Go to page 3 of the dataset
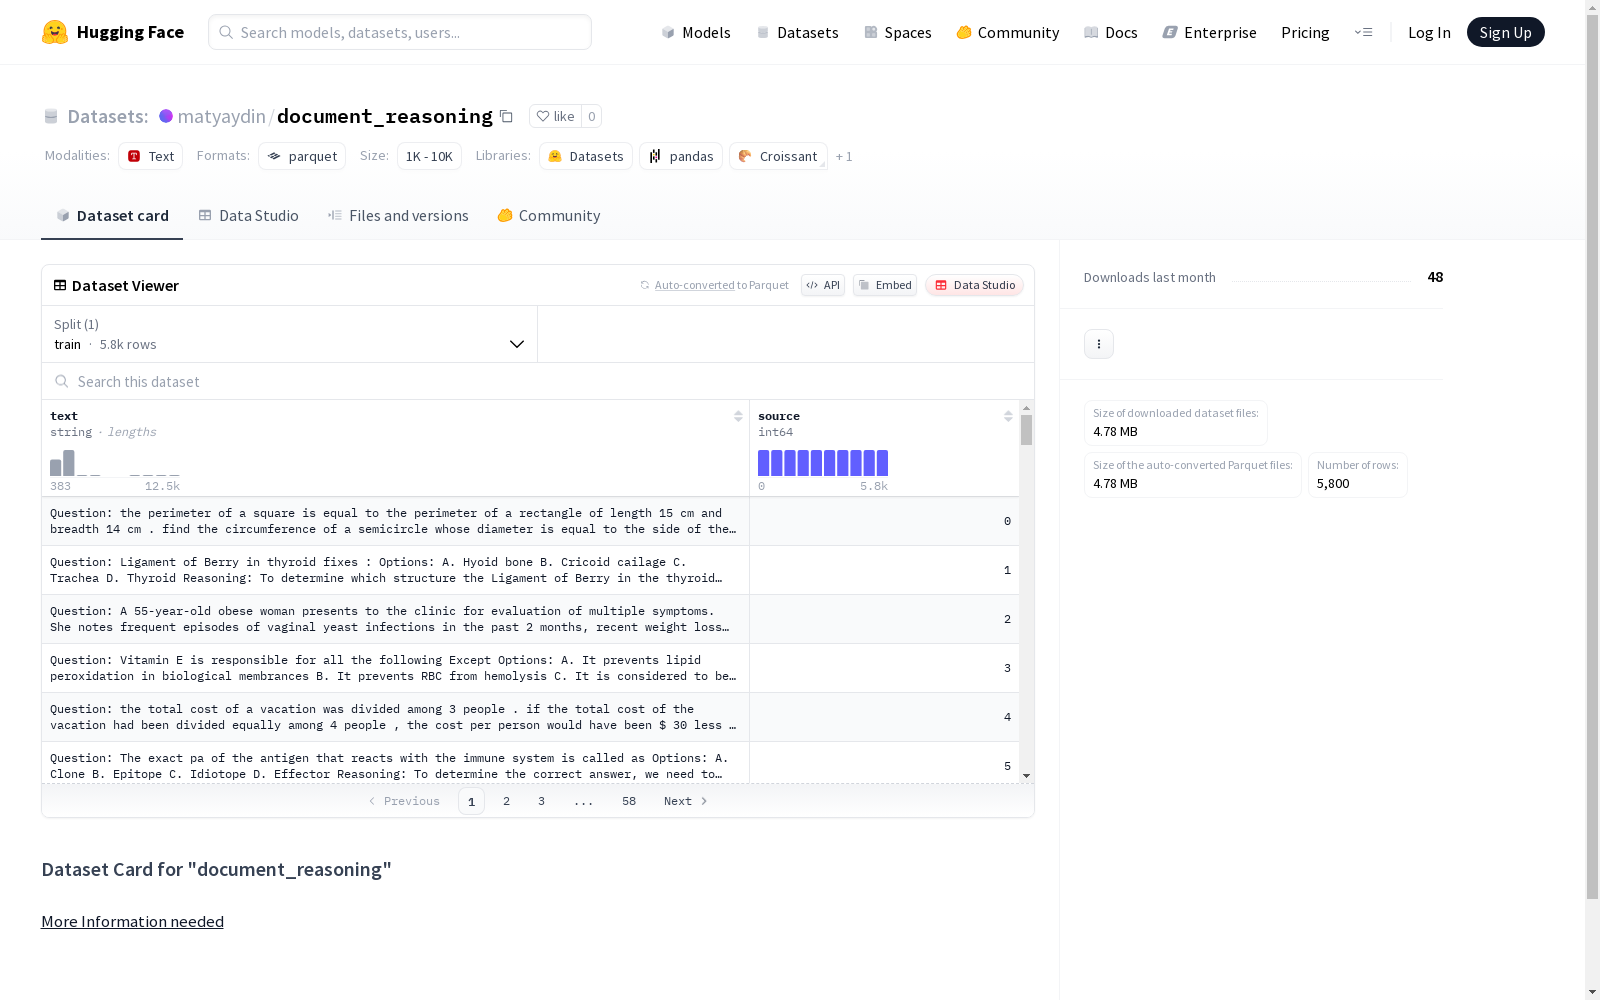The width and height of the screenshot is (1600, 1000). (x=542, y=801)
